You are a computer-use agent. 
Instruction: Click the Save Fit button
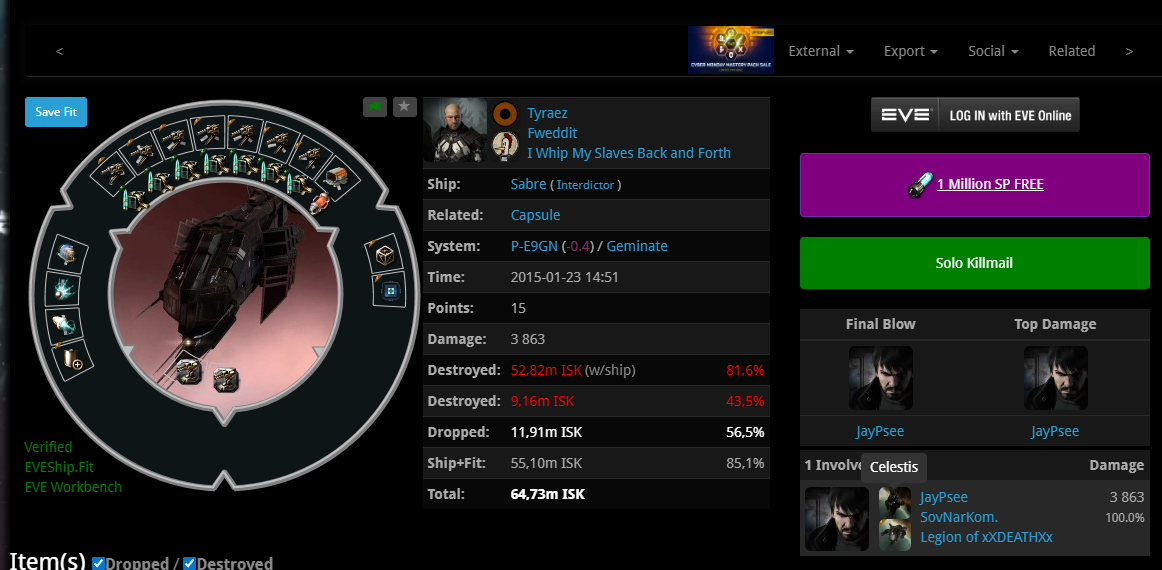pyautogui.click(x=56, y=112)
